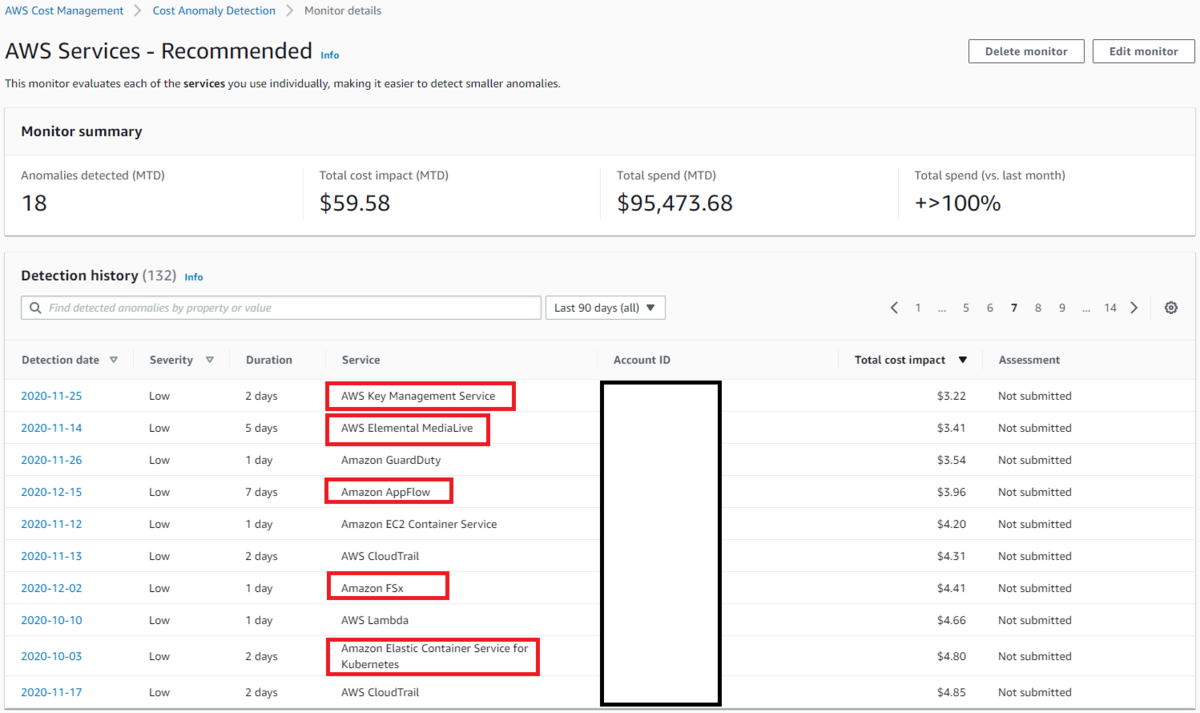This screenshot has height=713, width=1200.
Task: Click the $3.41 cost impact value
Action: [951, 428]
